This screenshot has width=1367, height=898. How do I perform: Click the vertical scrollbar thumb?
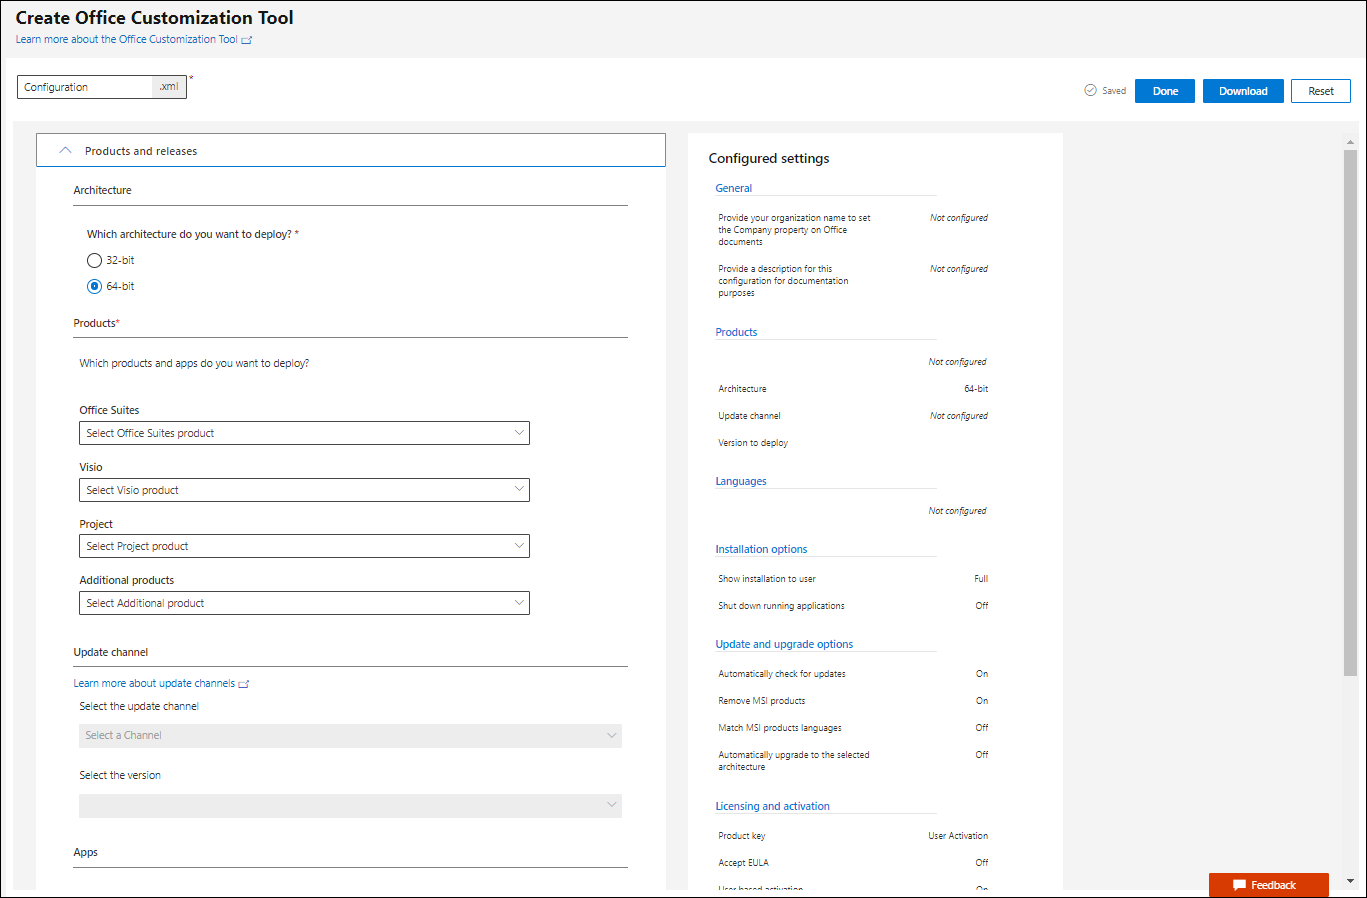coord(1350,413)
